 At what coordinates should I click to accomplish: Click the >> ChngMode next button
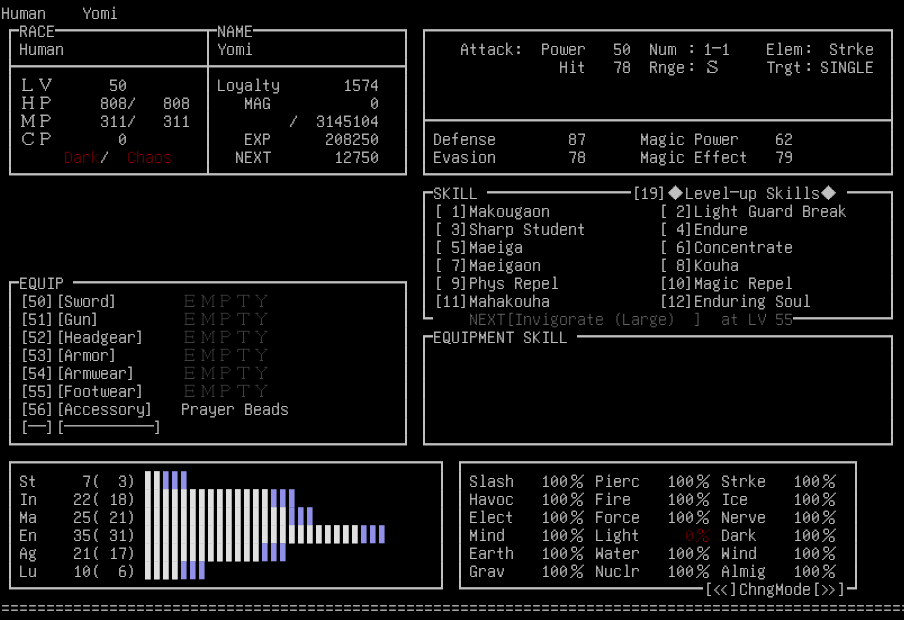tap(829, 589)
